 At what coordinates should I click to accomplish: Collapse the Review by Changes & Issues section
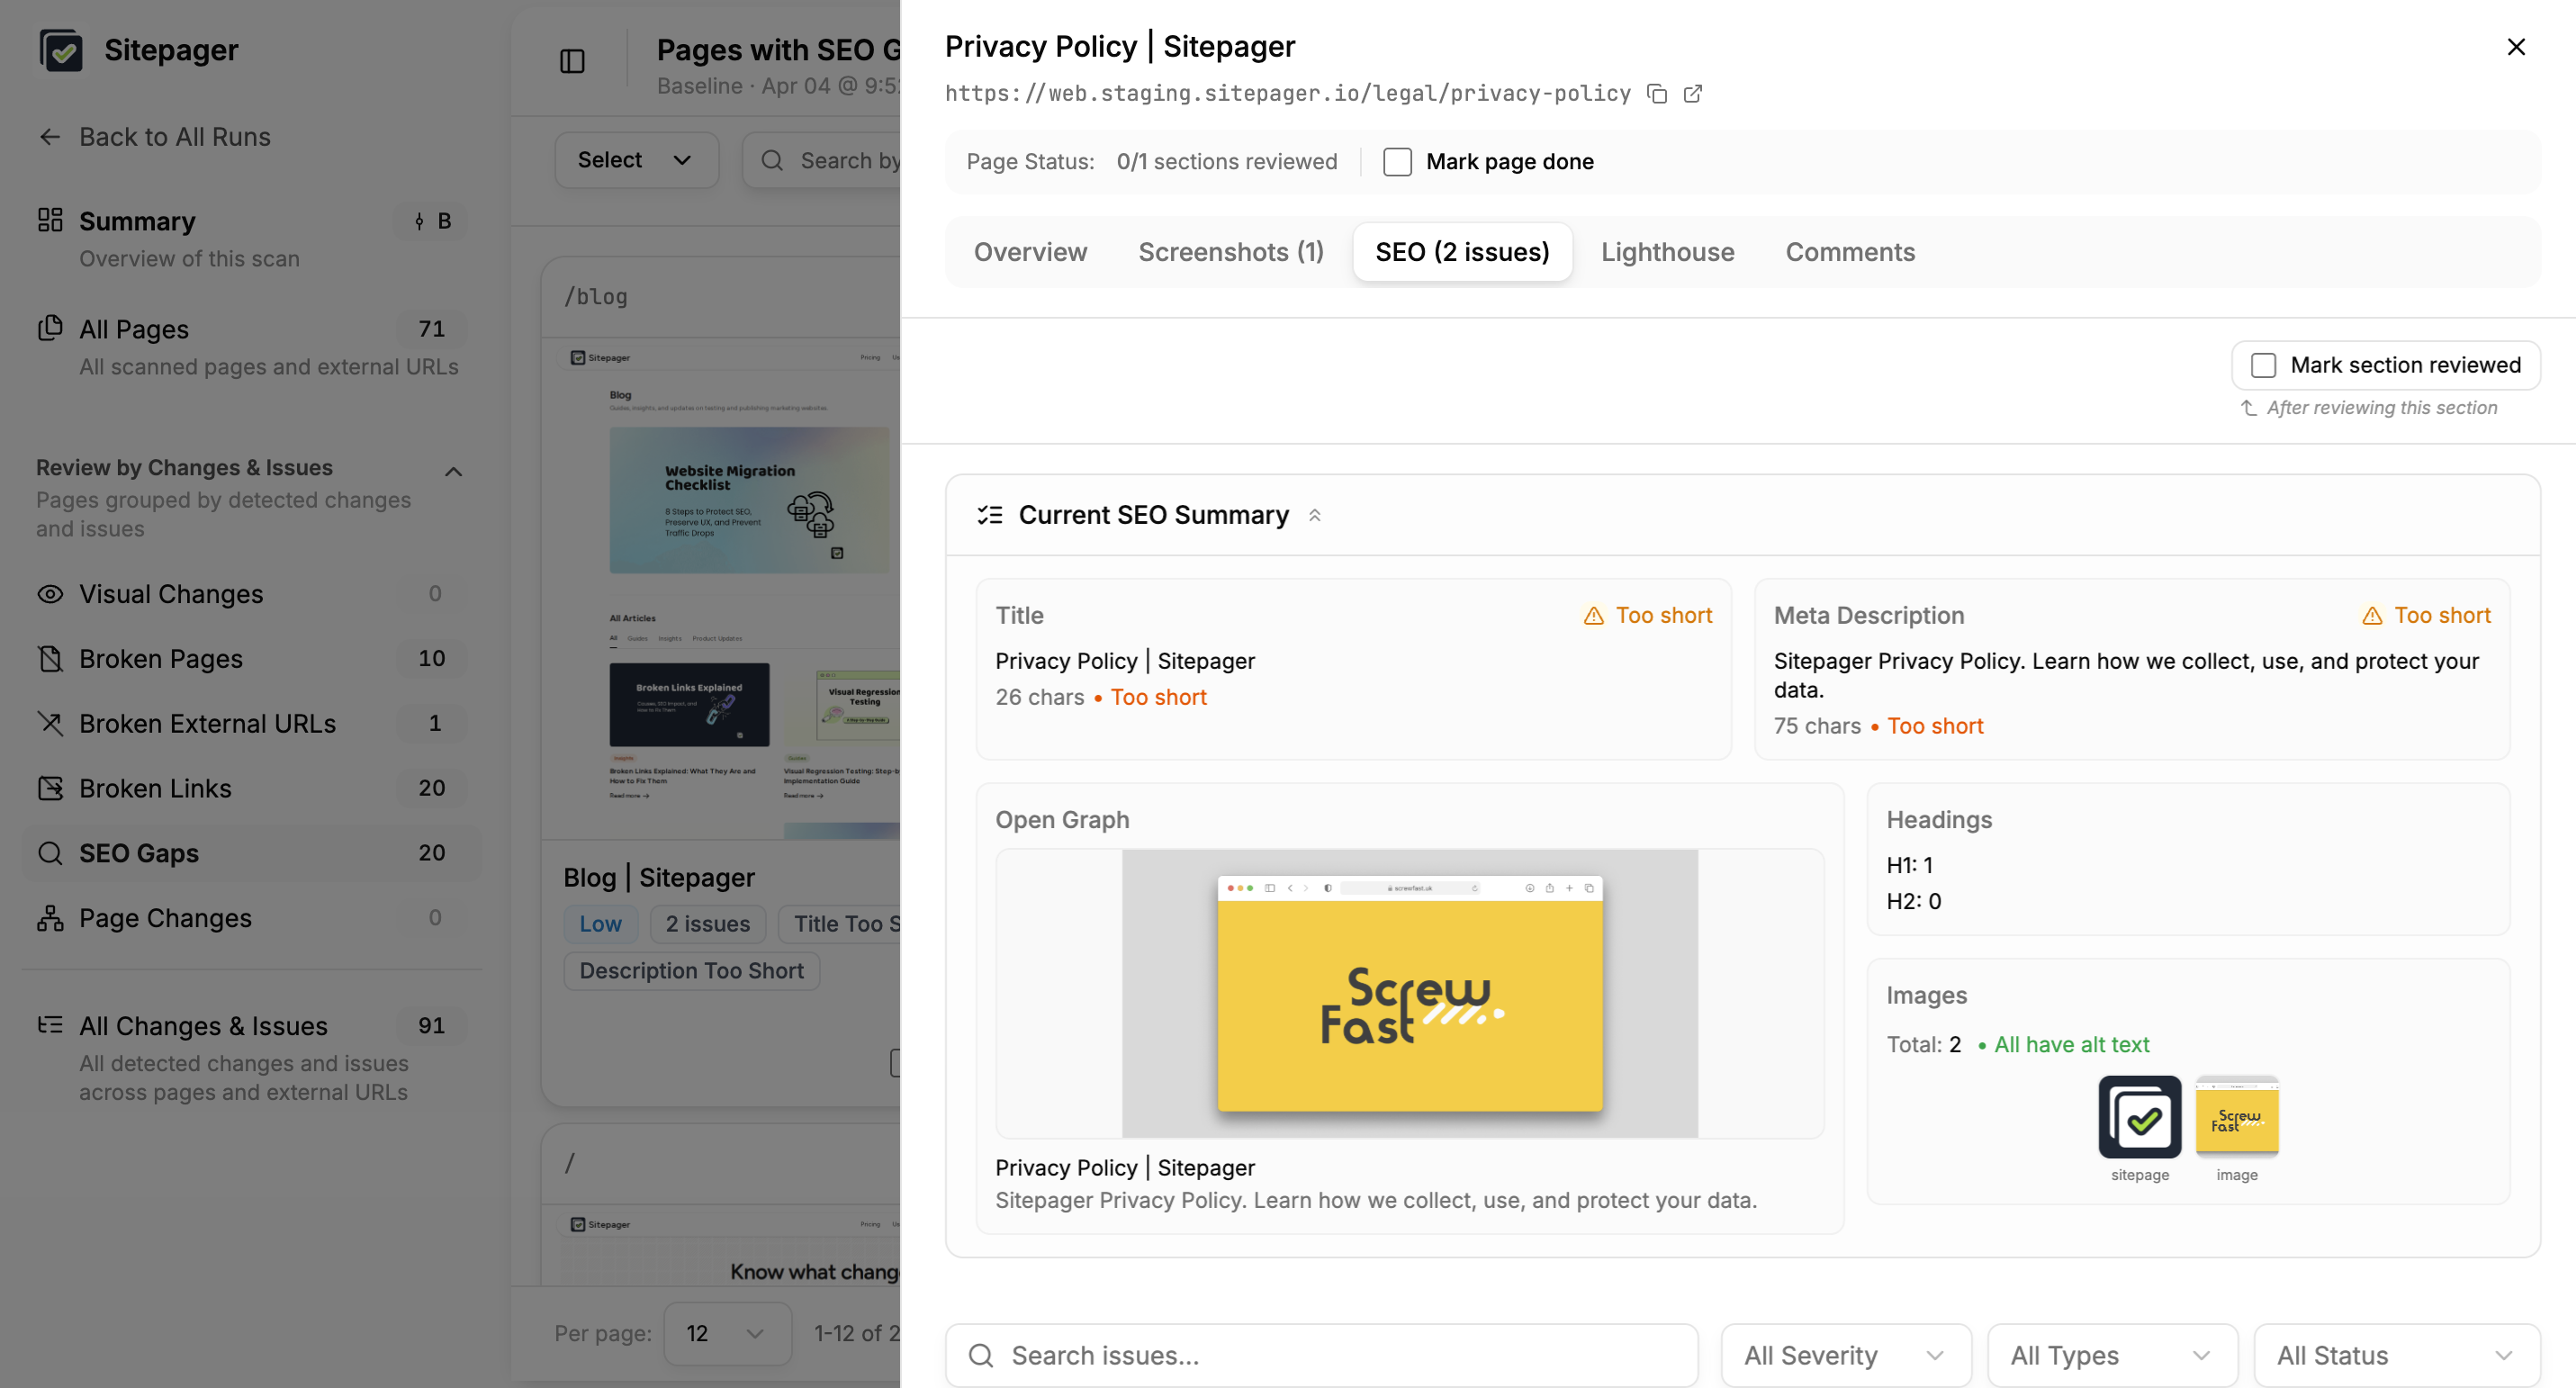(453, 471)
